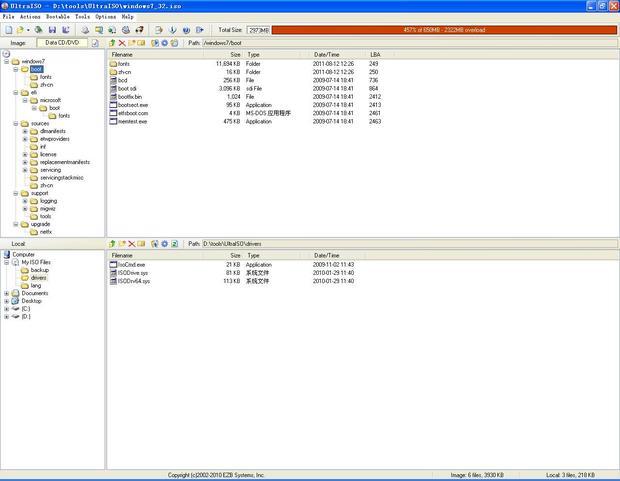Click the orange overload capacity bar
620x481 pixels.
click(444, 30)
